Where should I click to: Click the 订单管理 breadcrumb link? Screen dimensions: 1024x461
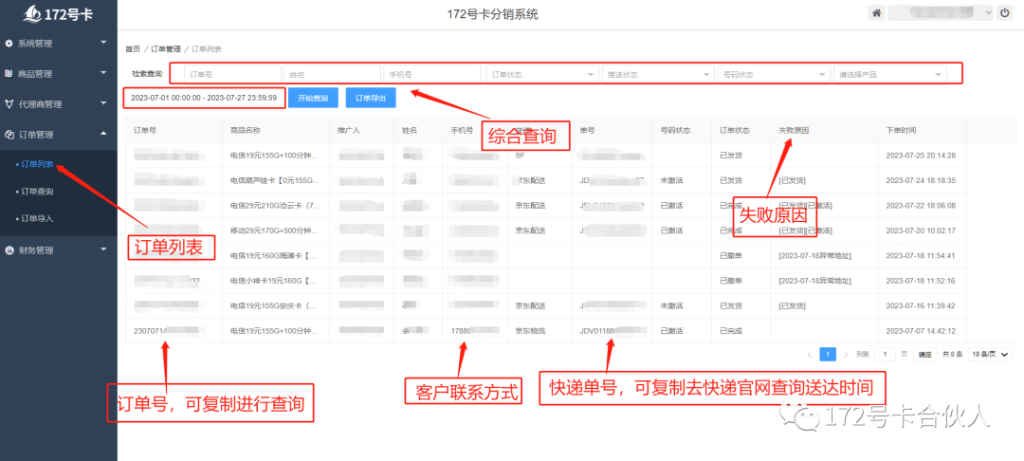165,49
